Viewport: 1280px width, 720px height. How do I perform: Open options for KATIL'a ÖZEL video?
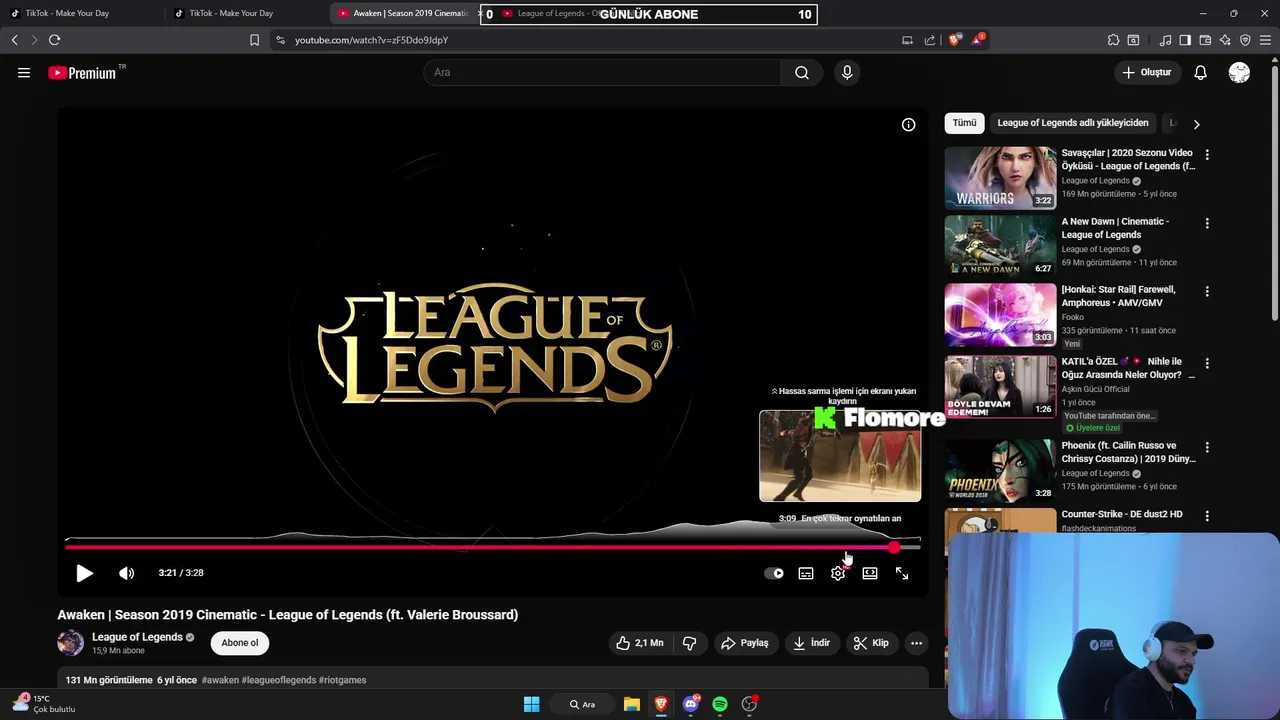[x=1207, y=363]
